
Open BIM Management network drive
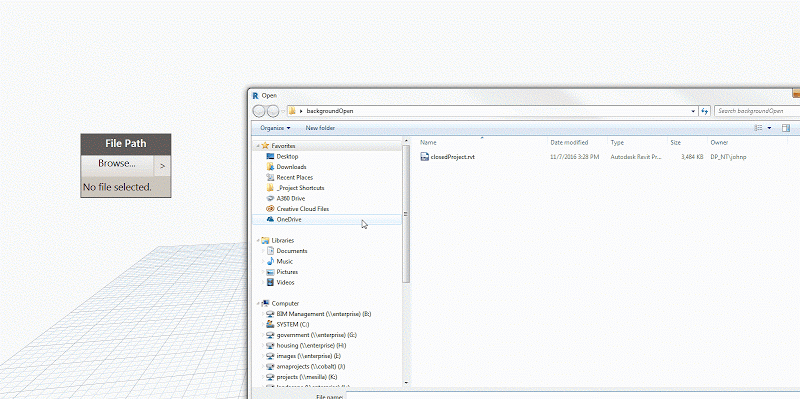tap(323, 314)
